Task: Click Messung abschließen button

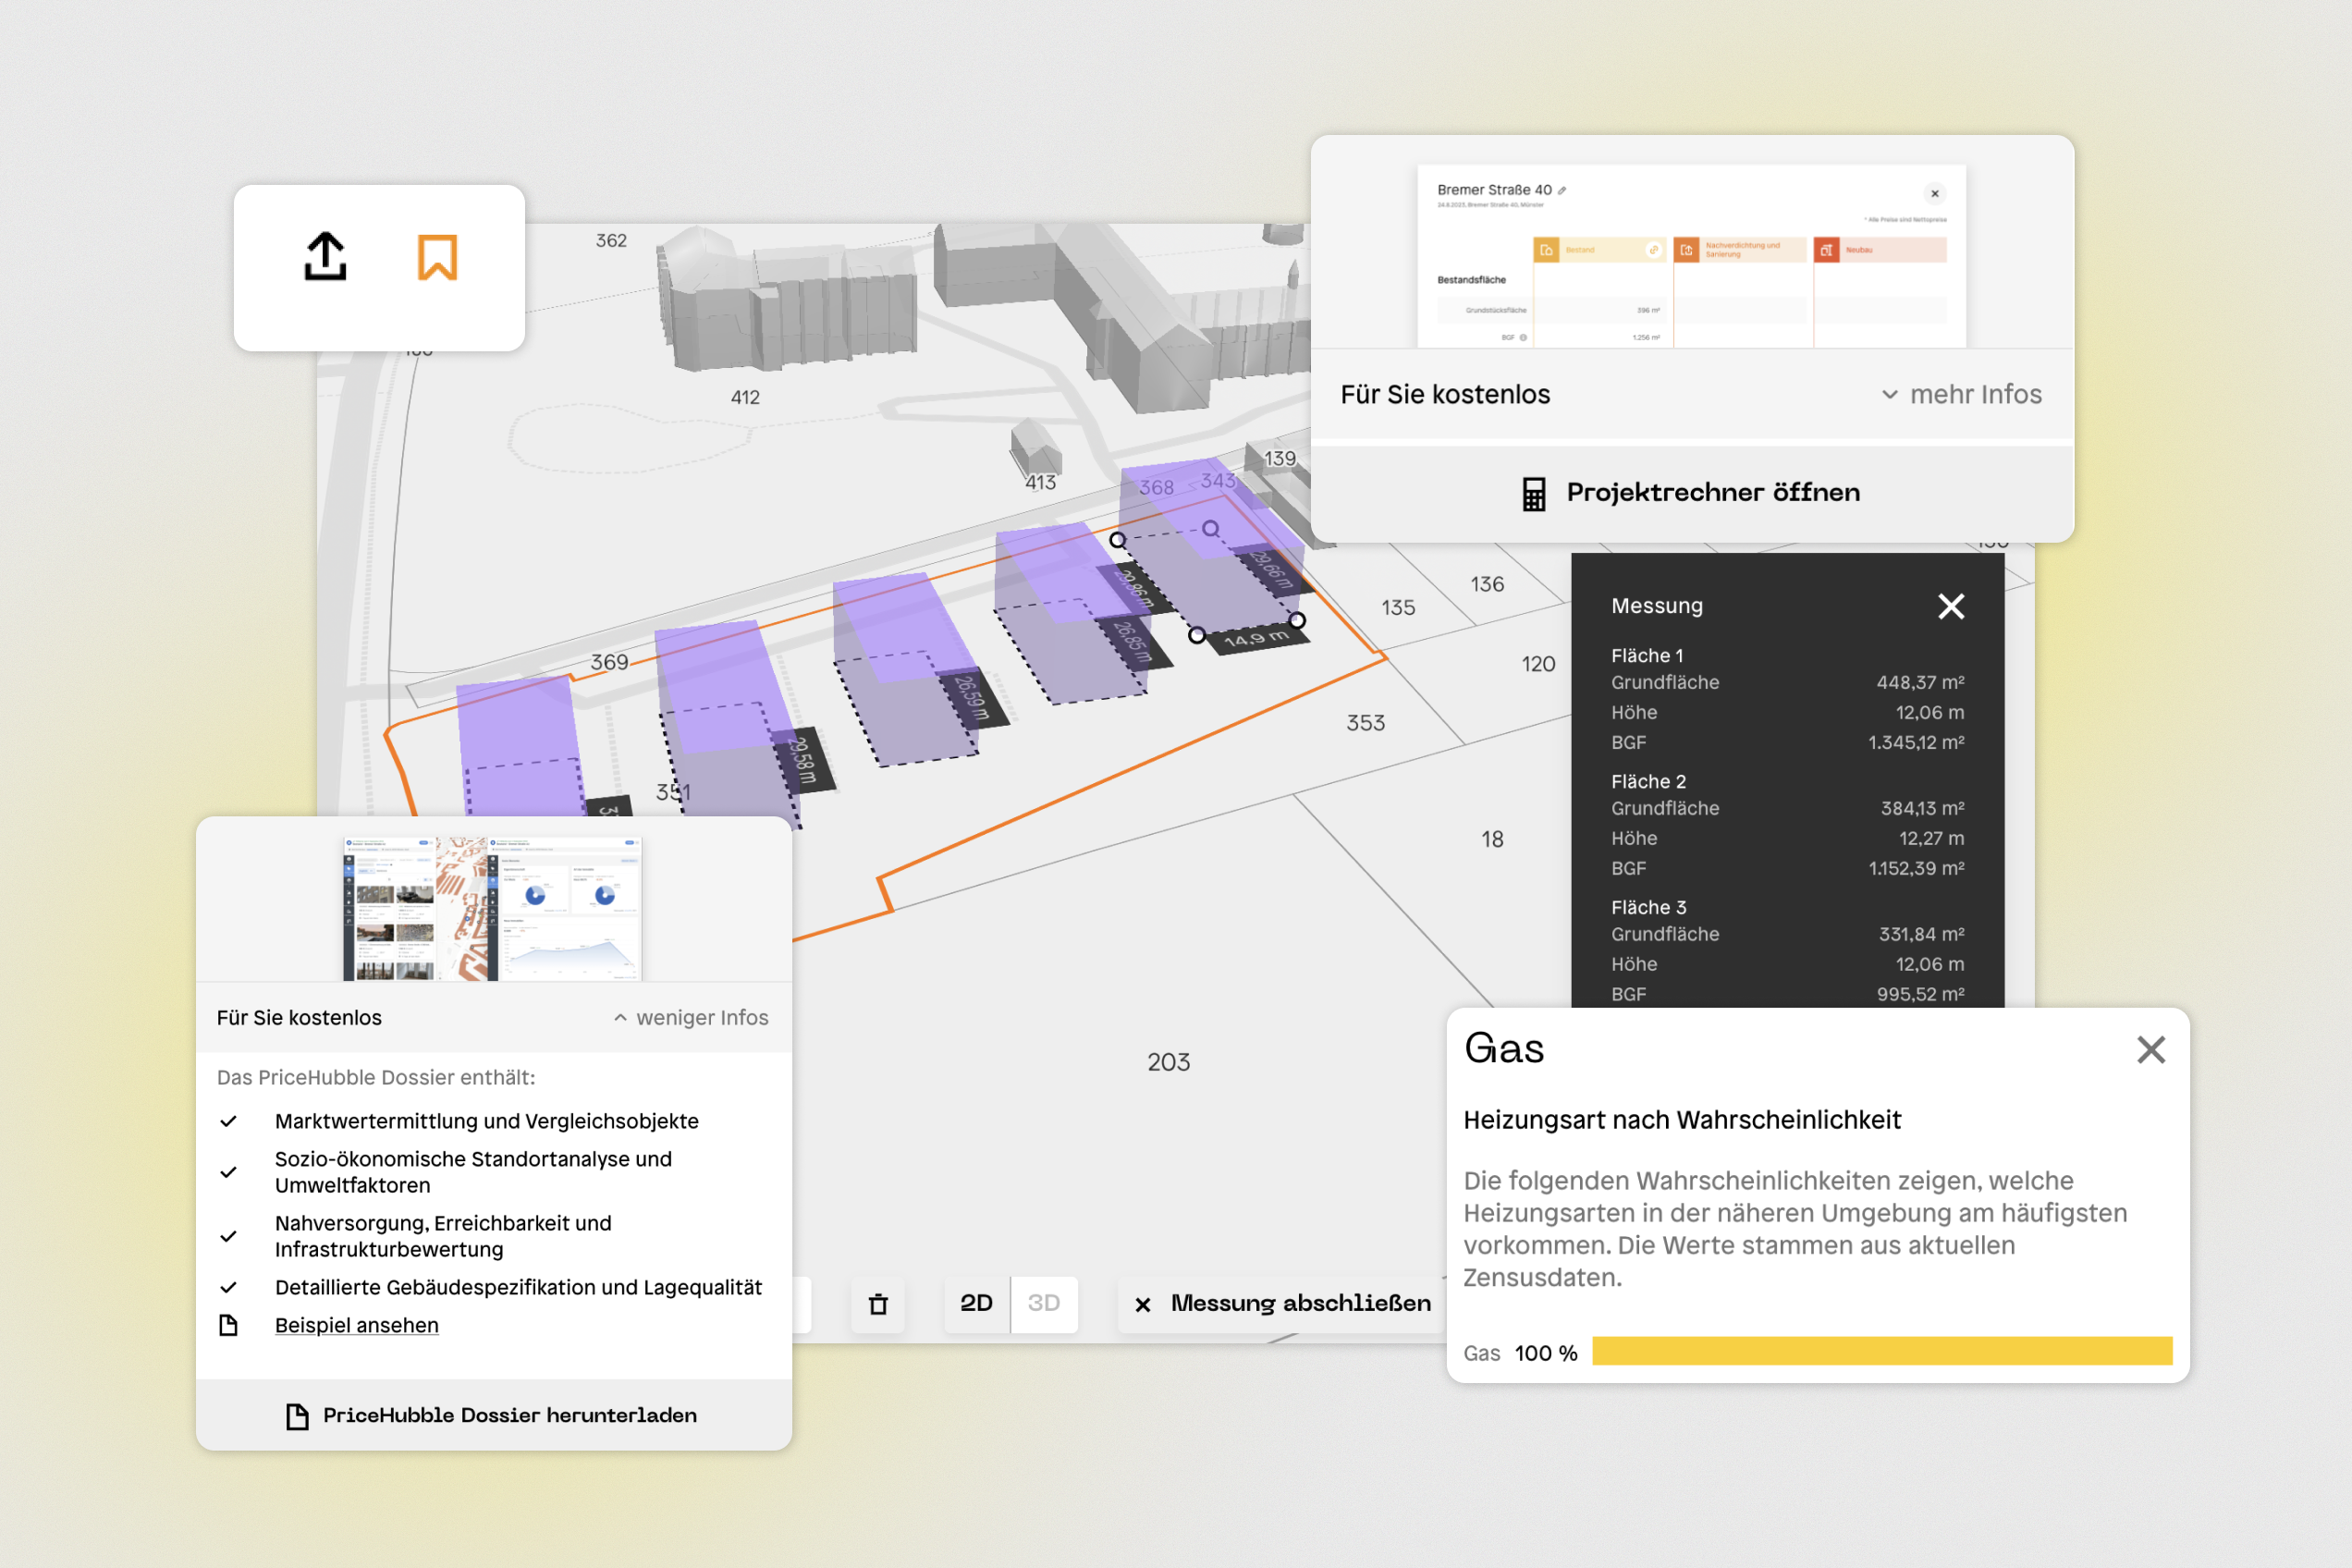Action: (x=1283, y=1303)
